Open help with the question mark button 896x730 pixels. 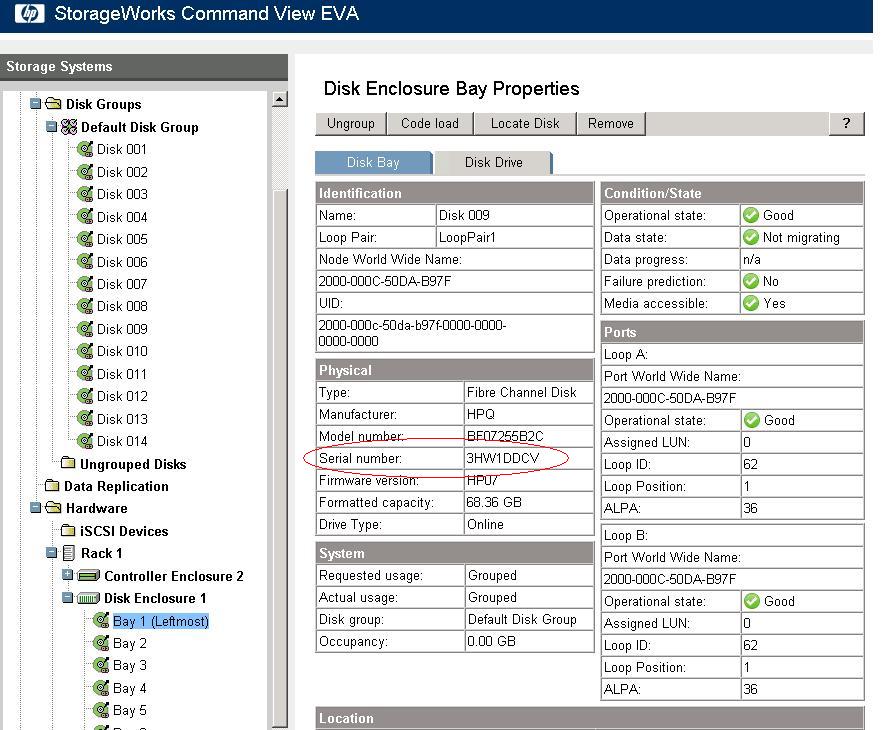[x=846, y=123]
